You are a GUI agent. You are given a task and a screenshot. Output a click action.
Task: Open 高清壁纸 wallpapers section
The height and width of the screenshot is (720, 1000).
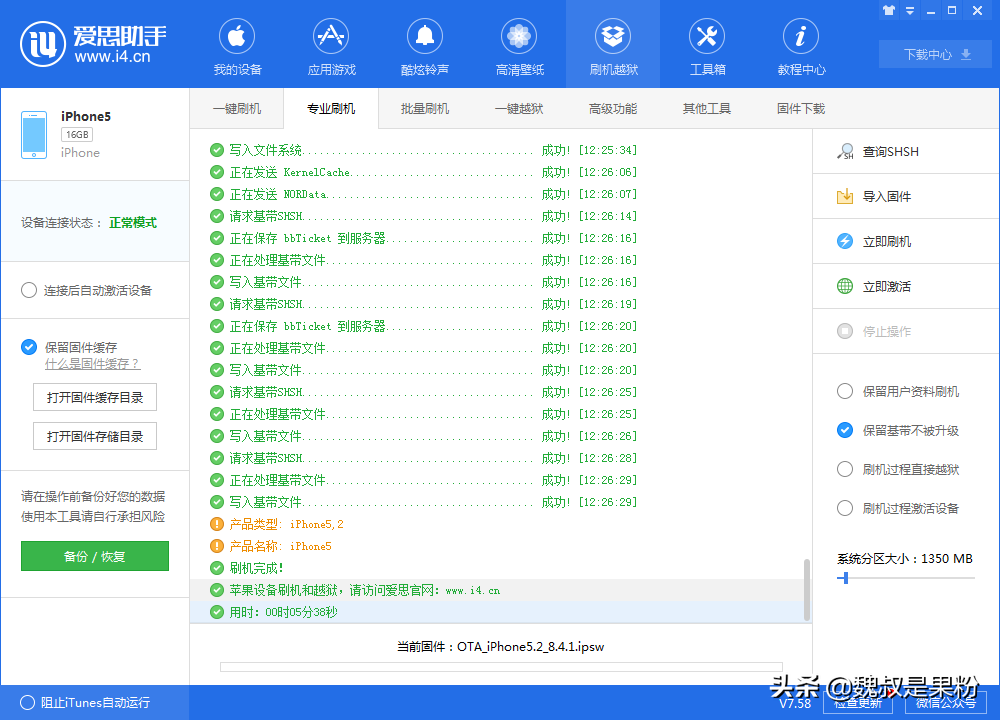click(x=519, y=47)
